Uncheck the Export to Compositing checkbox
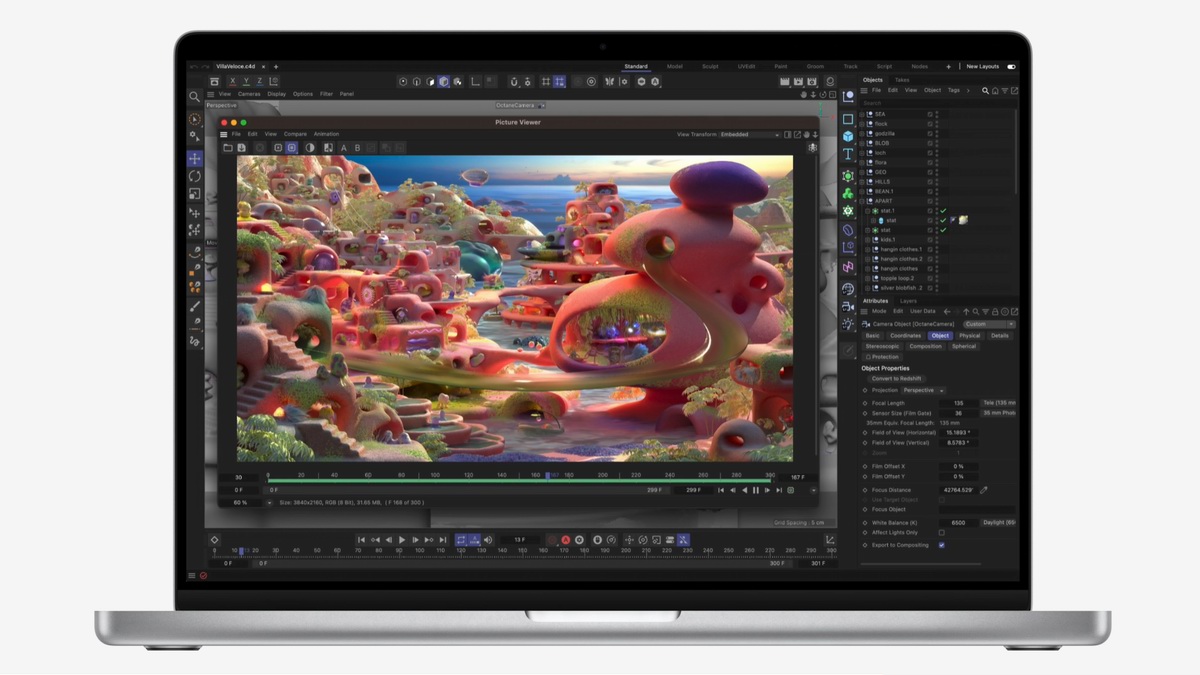The width and height of the screenshot is (1200, 675). [942, 545]
